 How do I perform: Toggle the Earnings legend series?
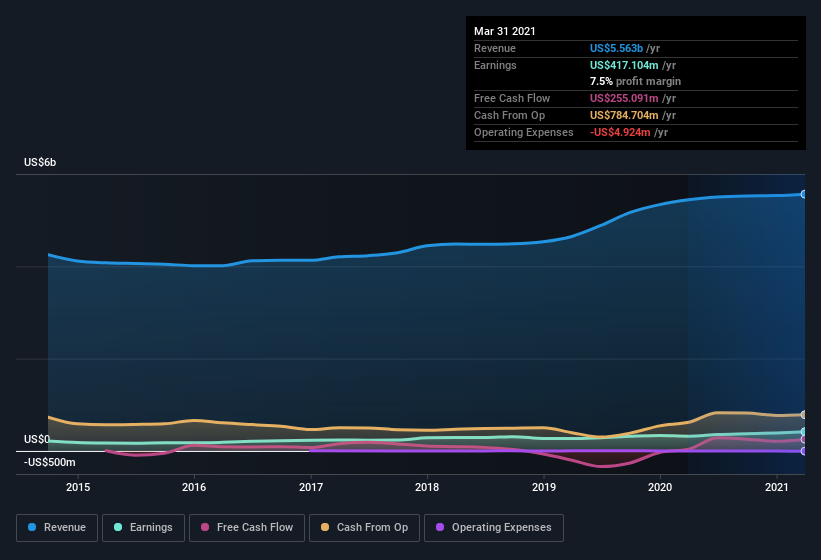point(143,528)
